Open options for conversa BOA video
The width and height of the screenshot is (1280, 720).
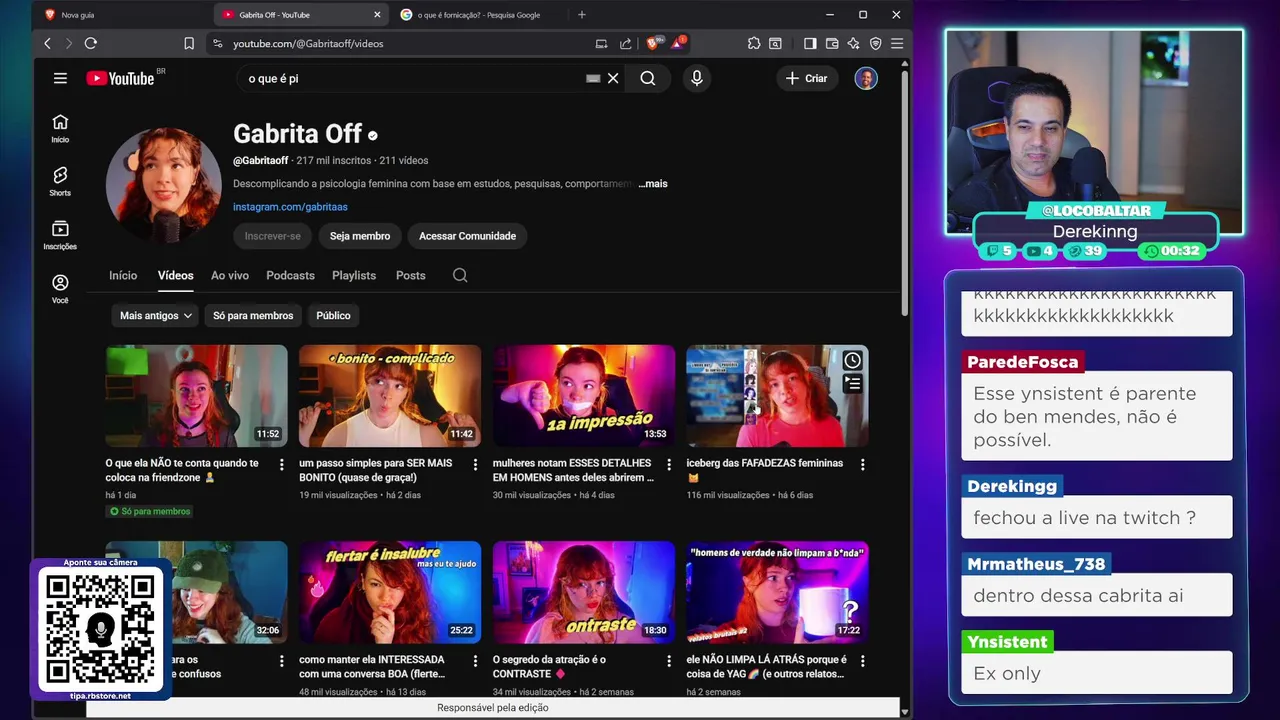pos(475,661)
